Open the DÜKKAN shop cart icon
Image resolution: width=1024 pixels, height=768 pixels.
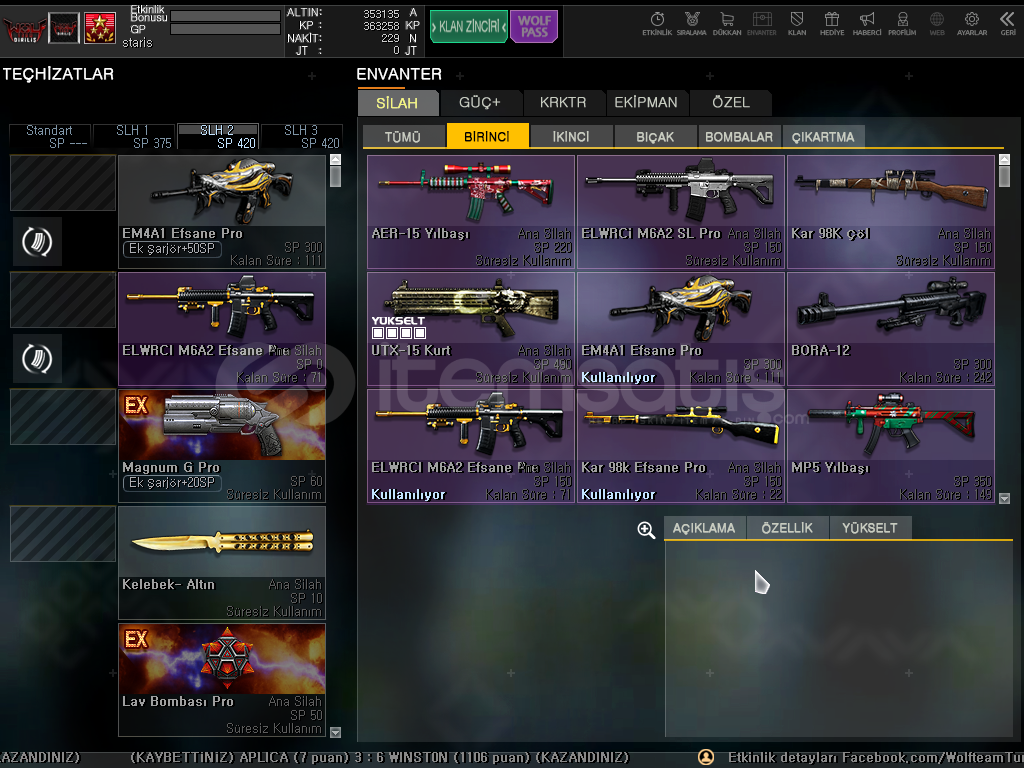pyautogui.click(x=727, y=24)
